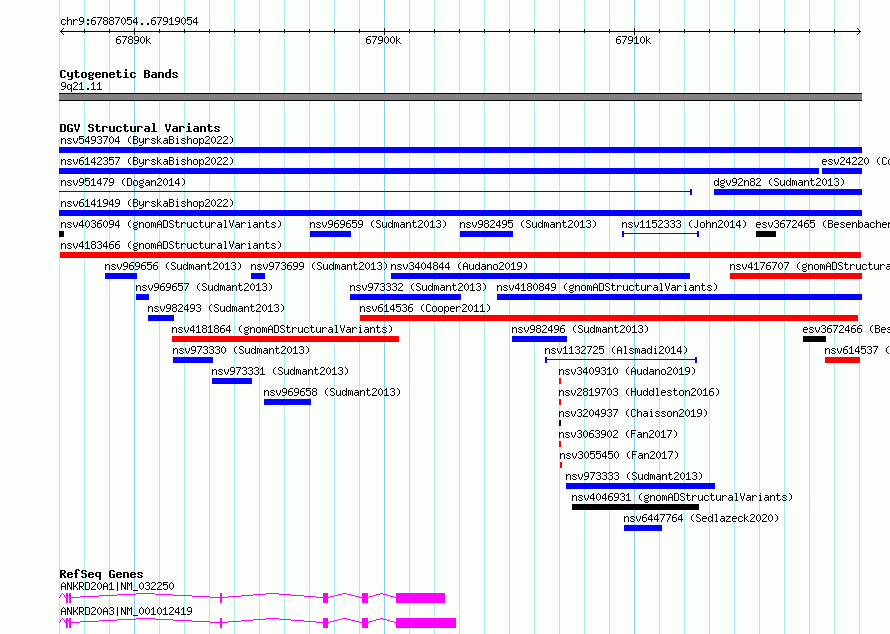The image size is (890, 634).
Task: Click the nsv4183466 gnomAD variant label
Action: click(x=171, y=245)
